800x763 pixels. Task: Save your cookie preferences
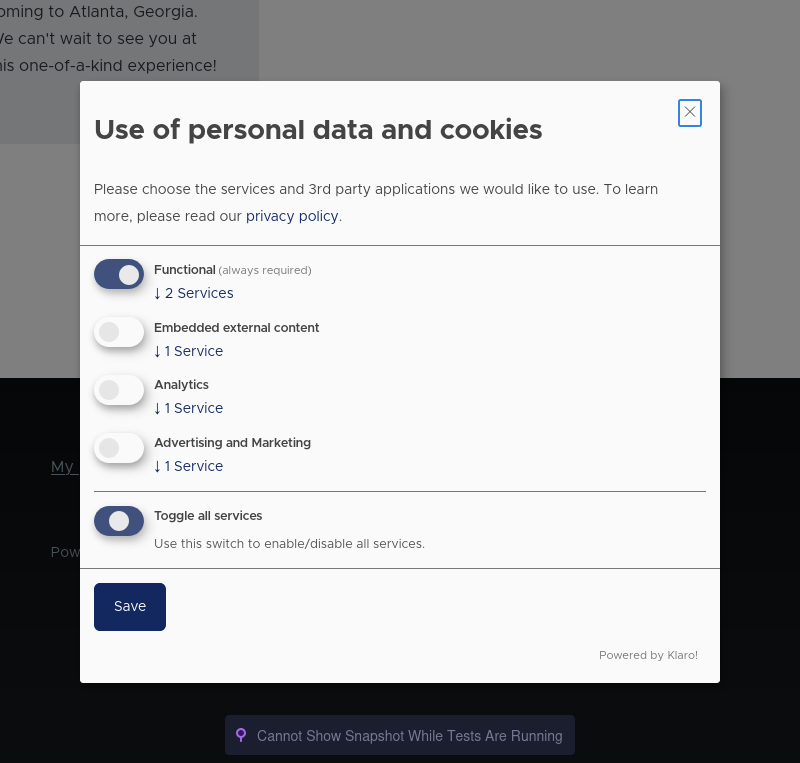(x=129, y=606)
